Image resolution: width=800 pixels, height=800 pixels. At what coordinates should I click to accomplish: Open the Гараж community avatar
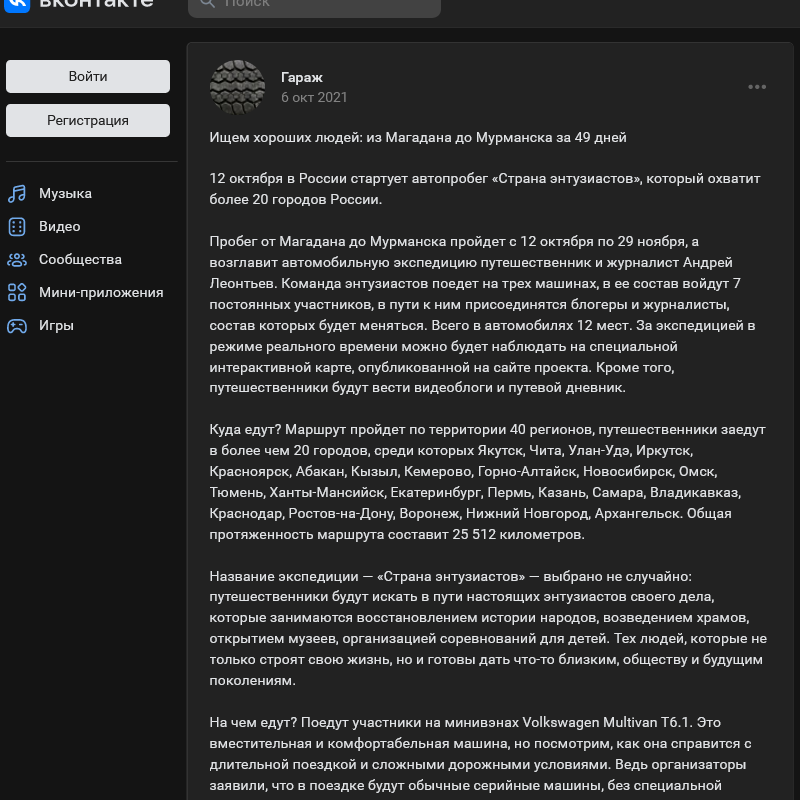point(237,87)
